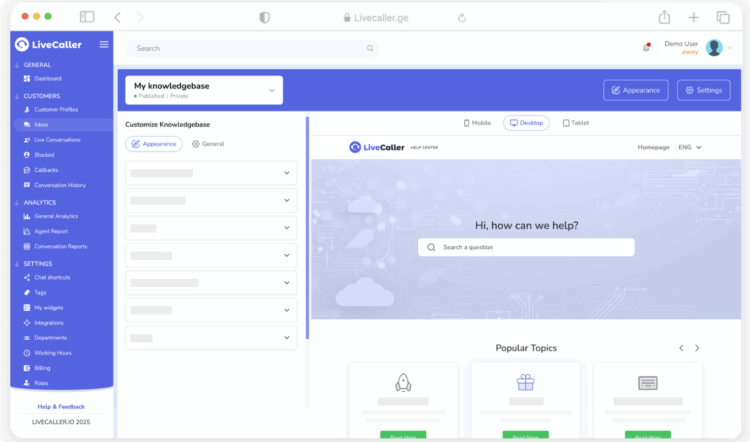Toggle the hamburger menu in the sidebar
Screen dimensions: 750x442
point(104,44)
